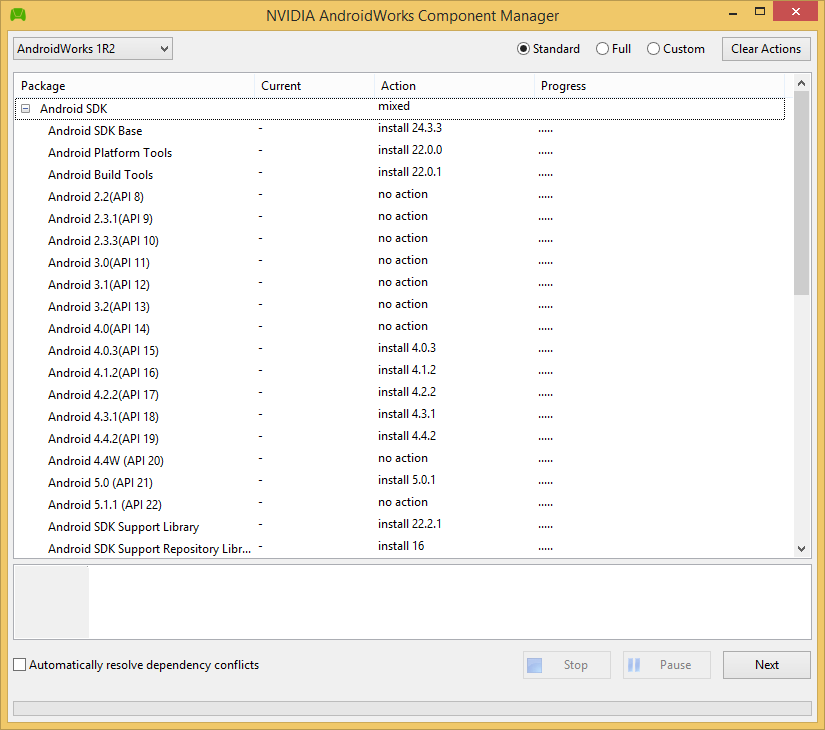Select the Android Build Tools row
Screen dimensions: 825x730
tap(400, 175)
